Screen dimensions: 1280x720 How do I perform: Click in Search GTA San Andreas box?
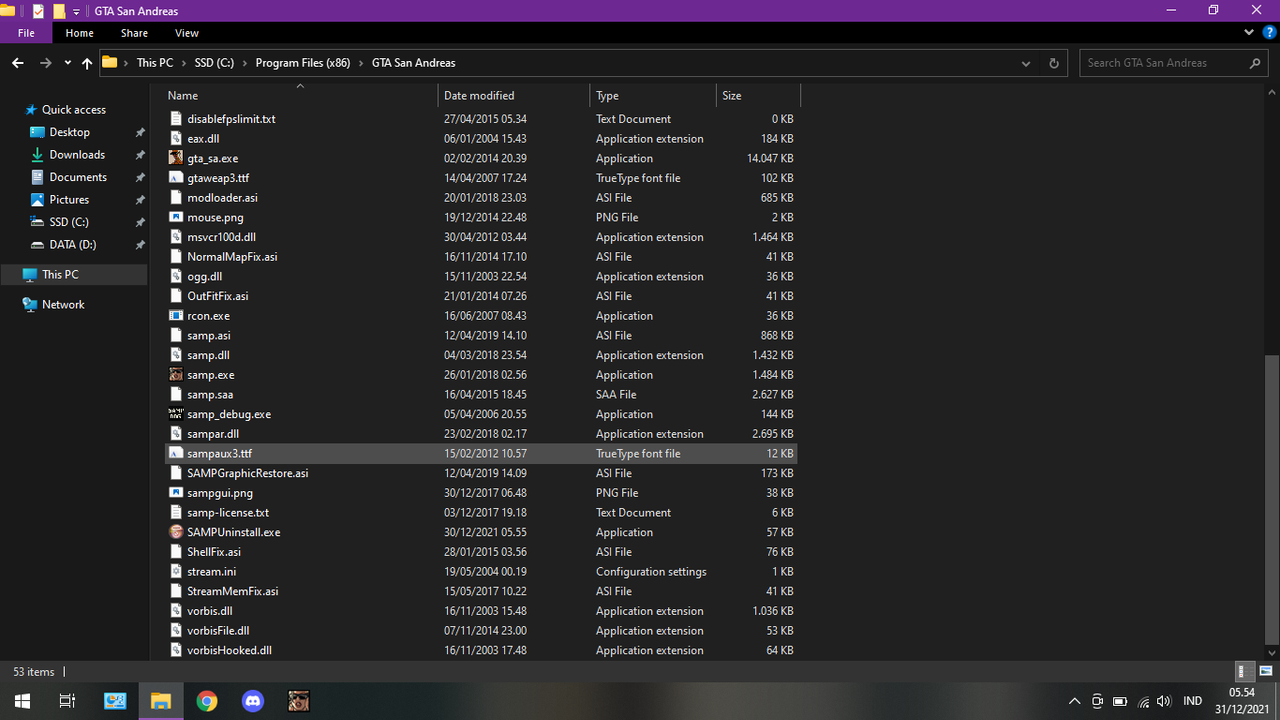click(1174, 63)
